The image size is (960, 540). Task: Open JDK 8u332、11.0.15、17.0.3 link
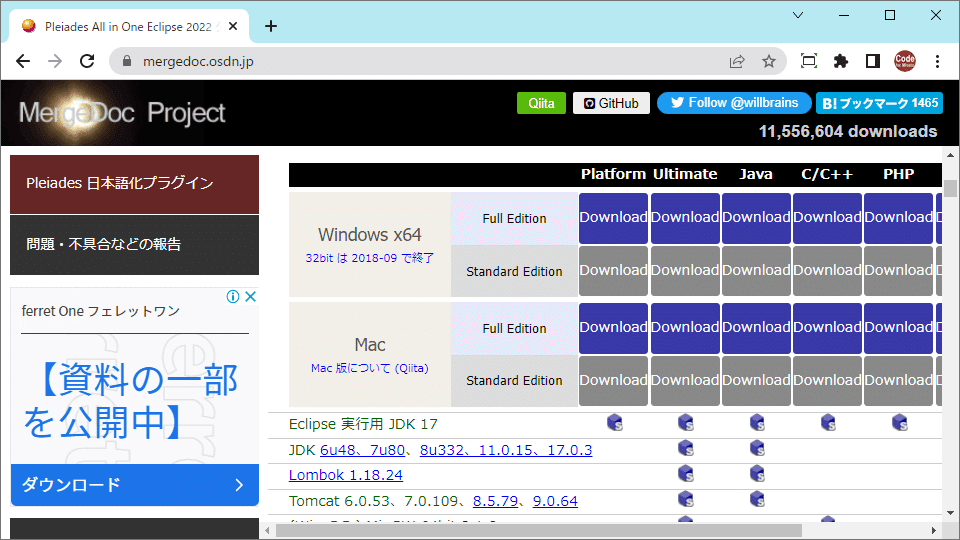click(506, 451)
